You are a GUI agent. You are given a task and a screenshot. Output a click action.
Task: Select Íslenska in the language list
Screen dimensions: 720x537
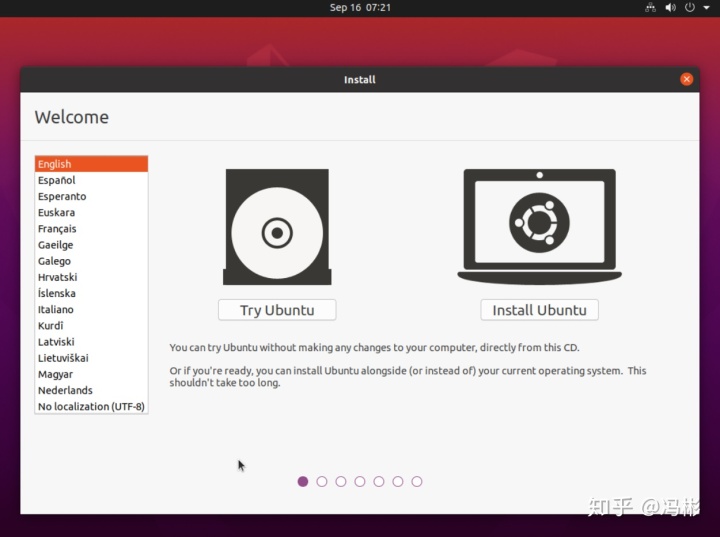91,293
